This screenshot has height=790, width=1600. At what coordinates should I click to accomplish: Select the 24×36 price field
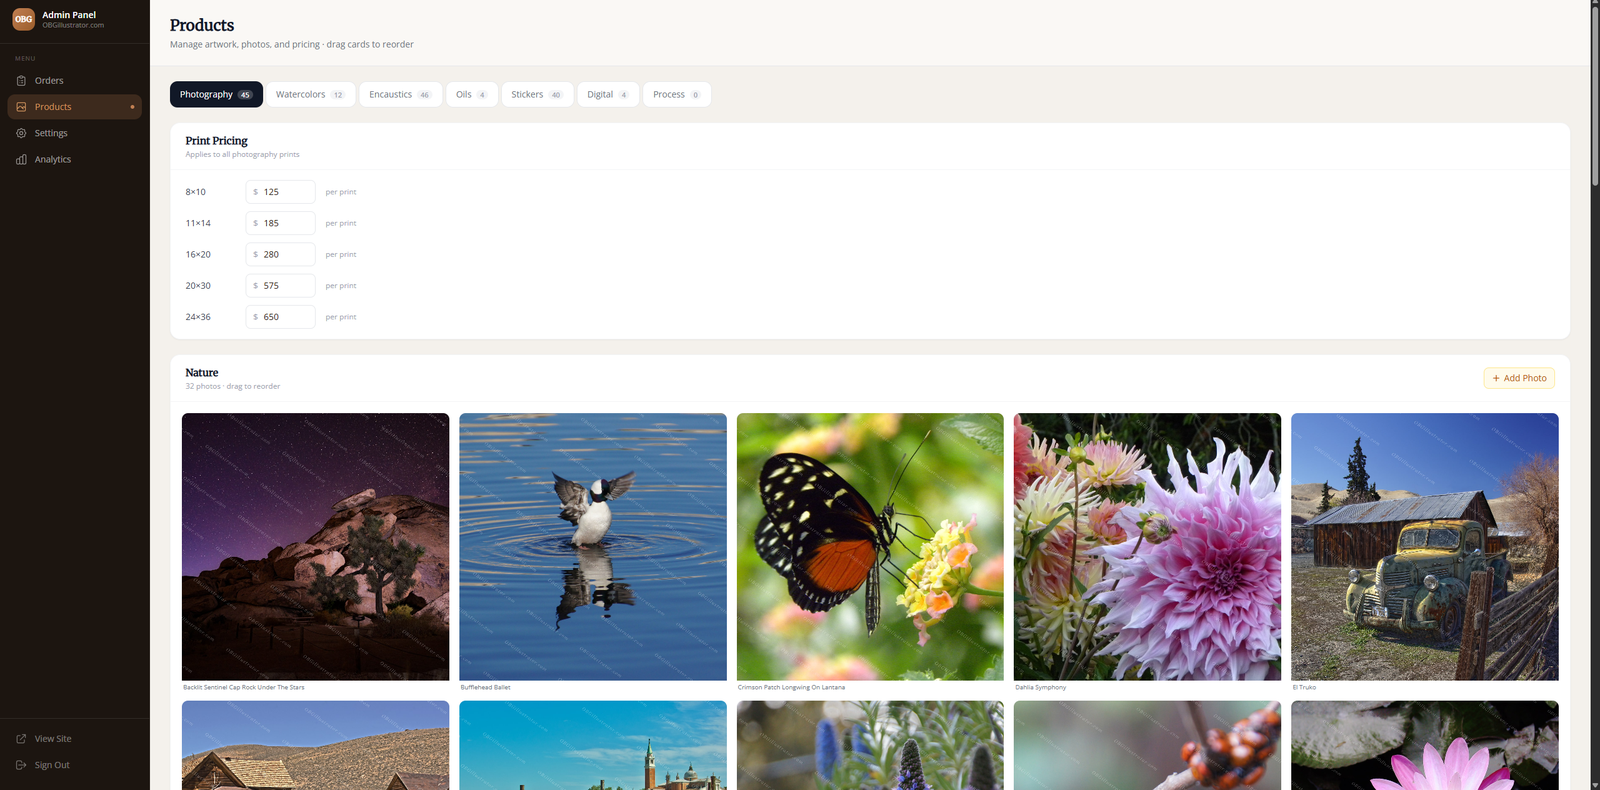(280, 317)
